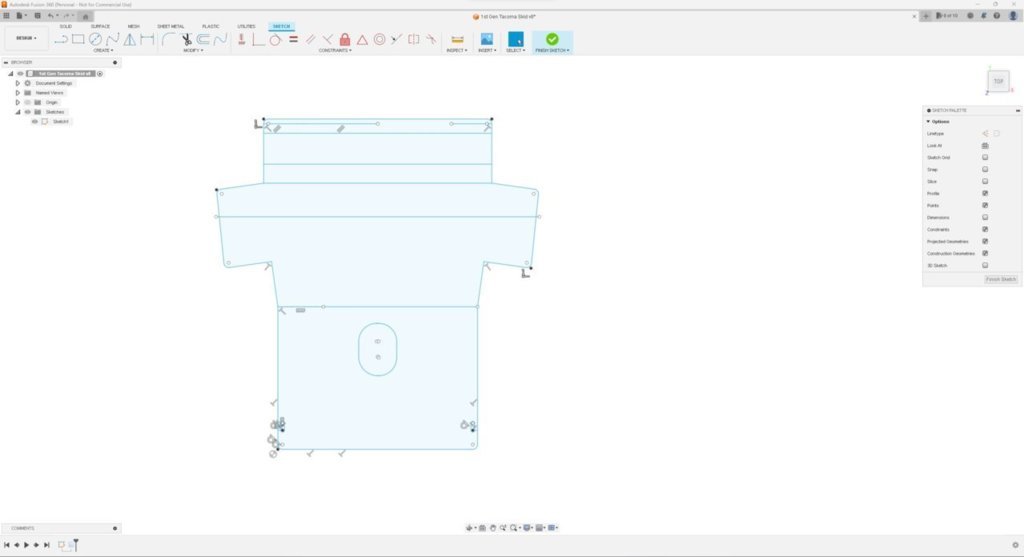Viewport: 1024px width, 557px height.
Task: Enable the 3D Sketch checkbox
Action: (985, 265)
